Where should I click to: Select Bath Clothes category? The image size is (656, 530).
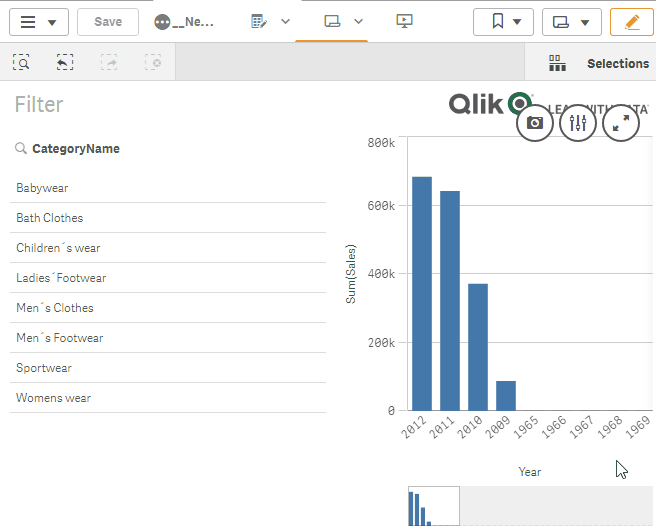(x=168, y=218)
